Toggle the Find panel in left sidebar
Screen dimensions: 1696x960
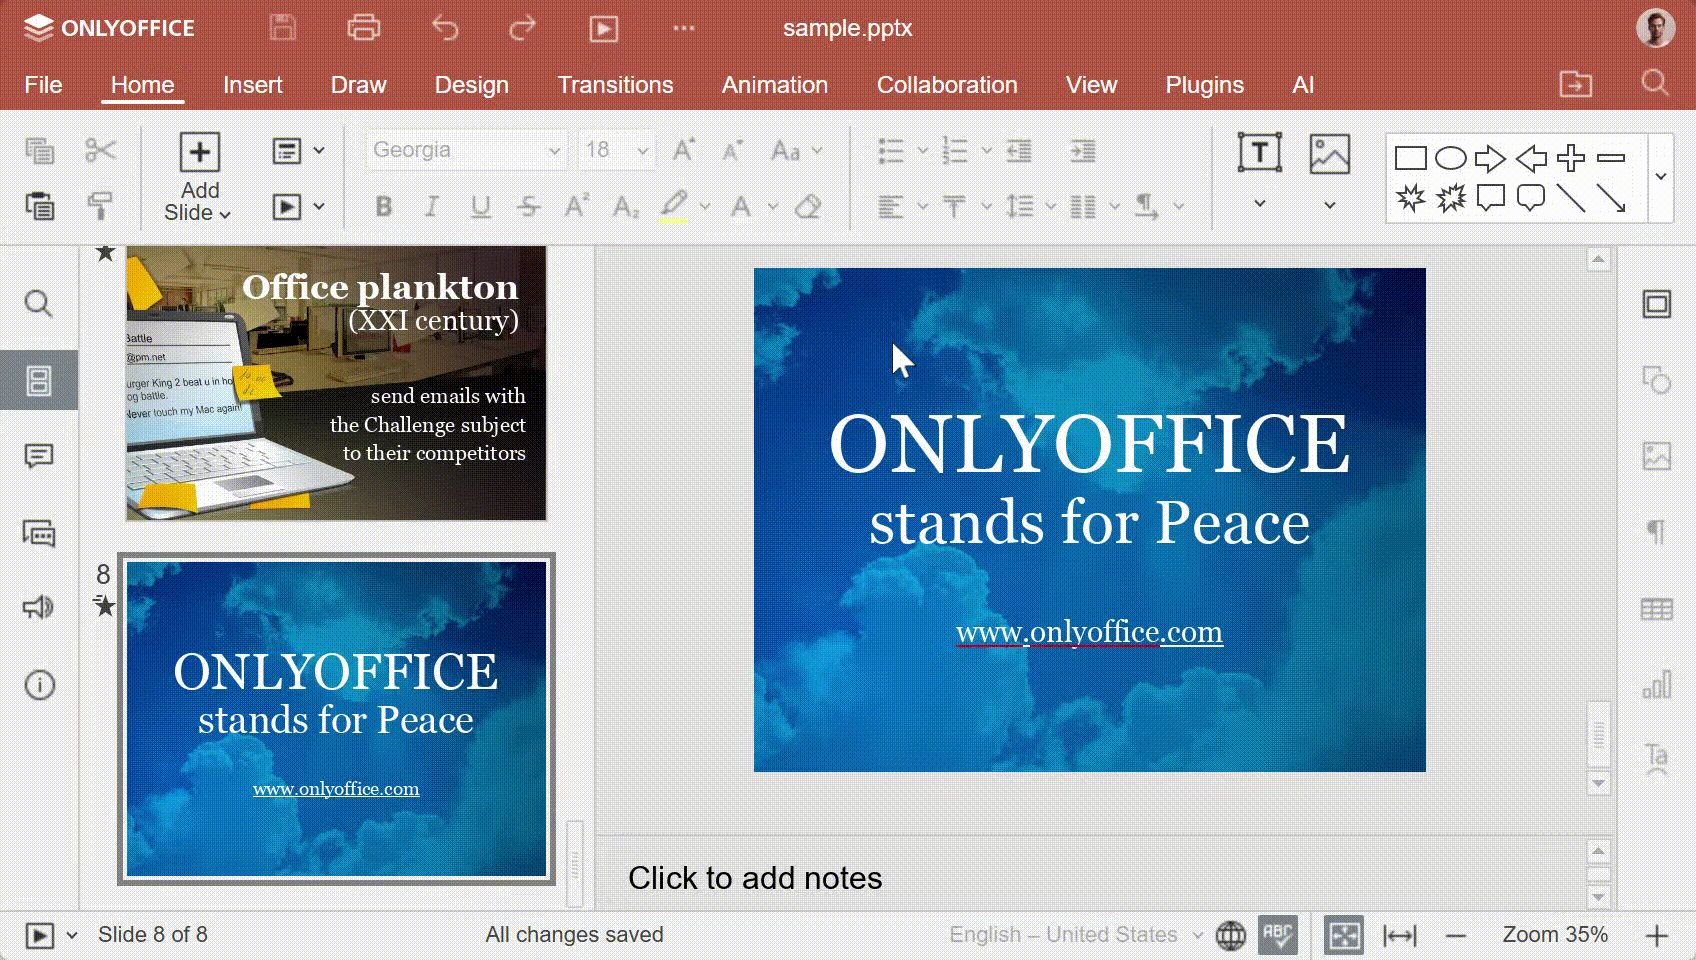tap(39, 304)
